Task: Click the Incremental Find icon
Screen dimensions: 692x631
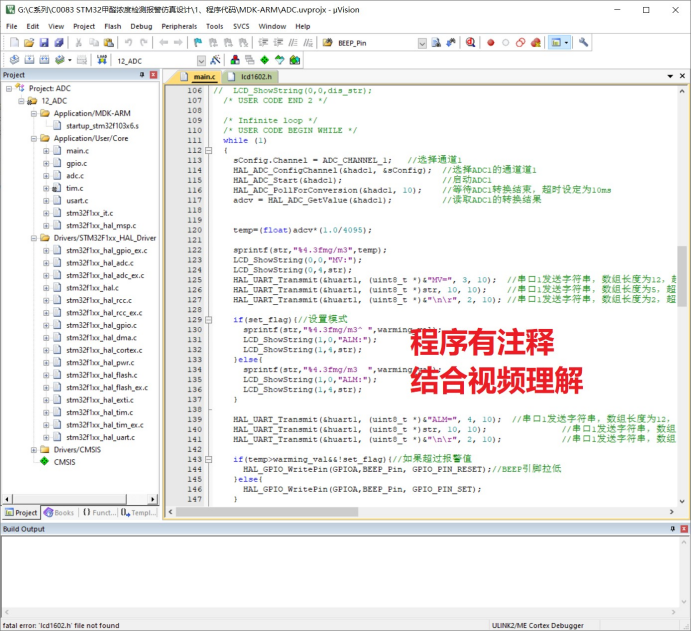Action: point(451,42)
